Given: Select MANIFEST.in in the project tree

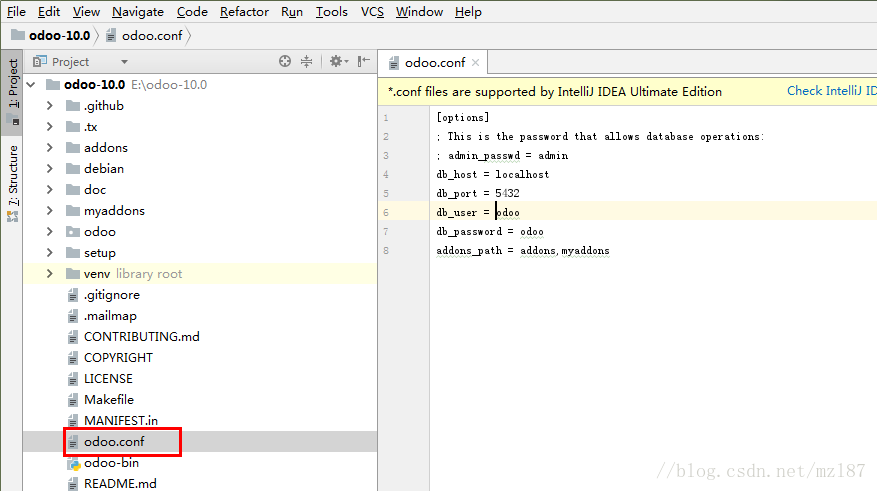Looking at the screenshot, I should (121, 421).
